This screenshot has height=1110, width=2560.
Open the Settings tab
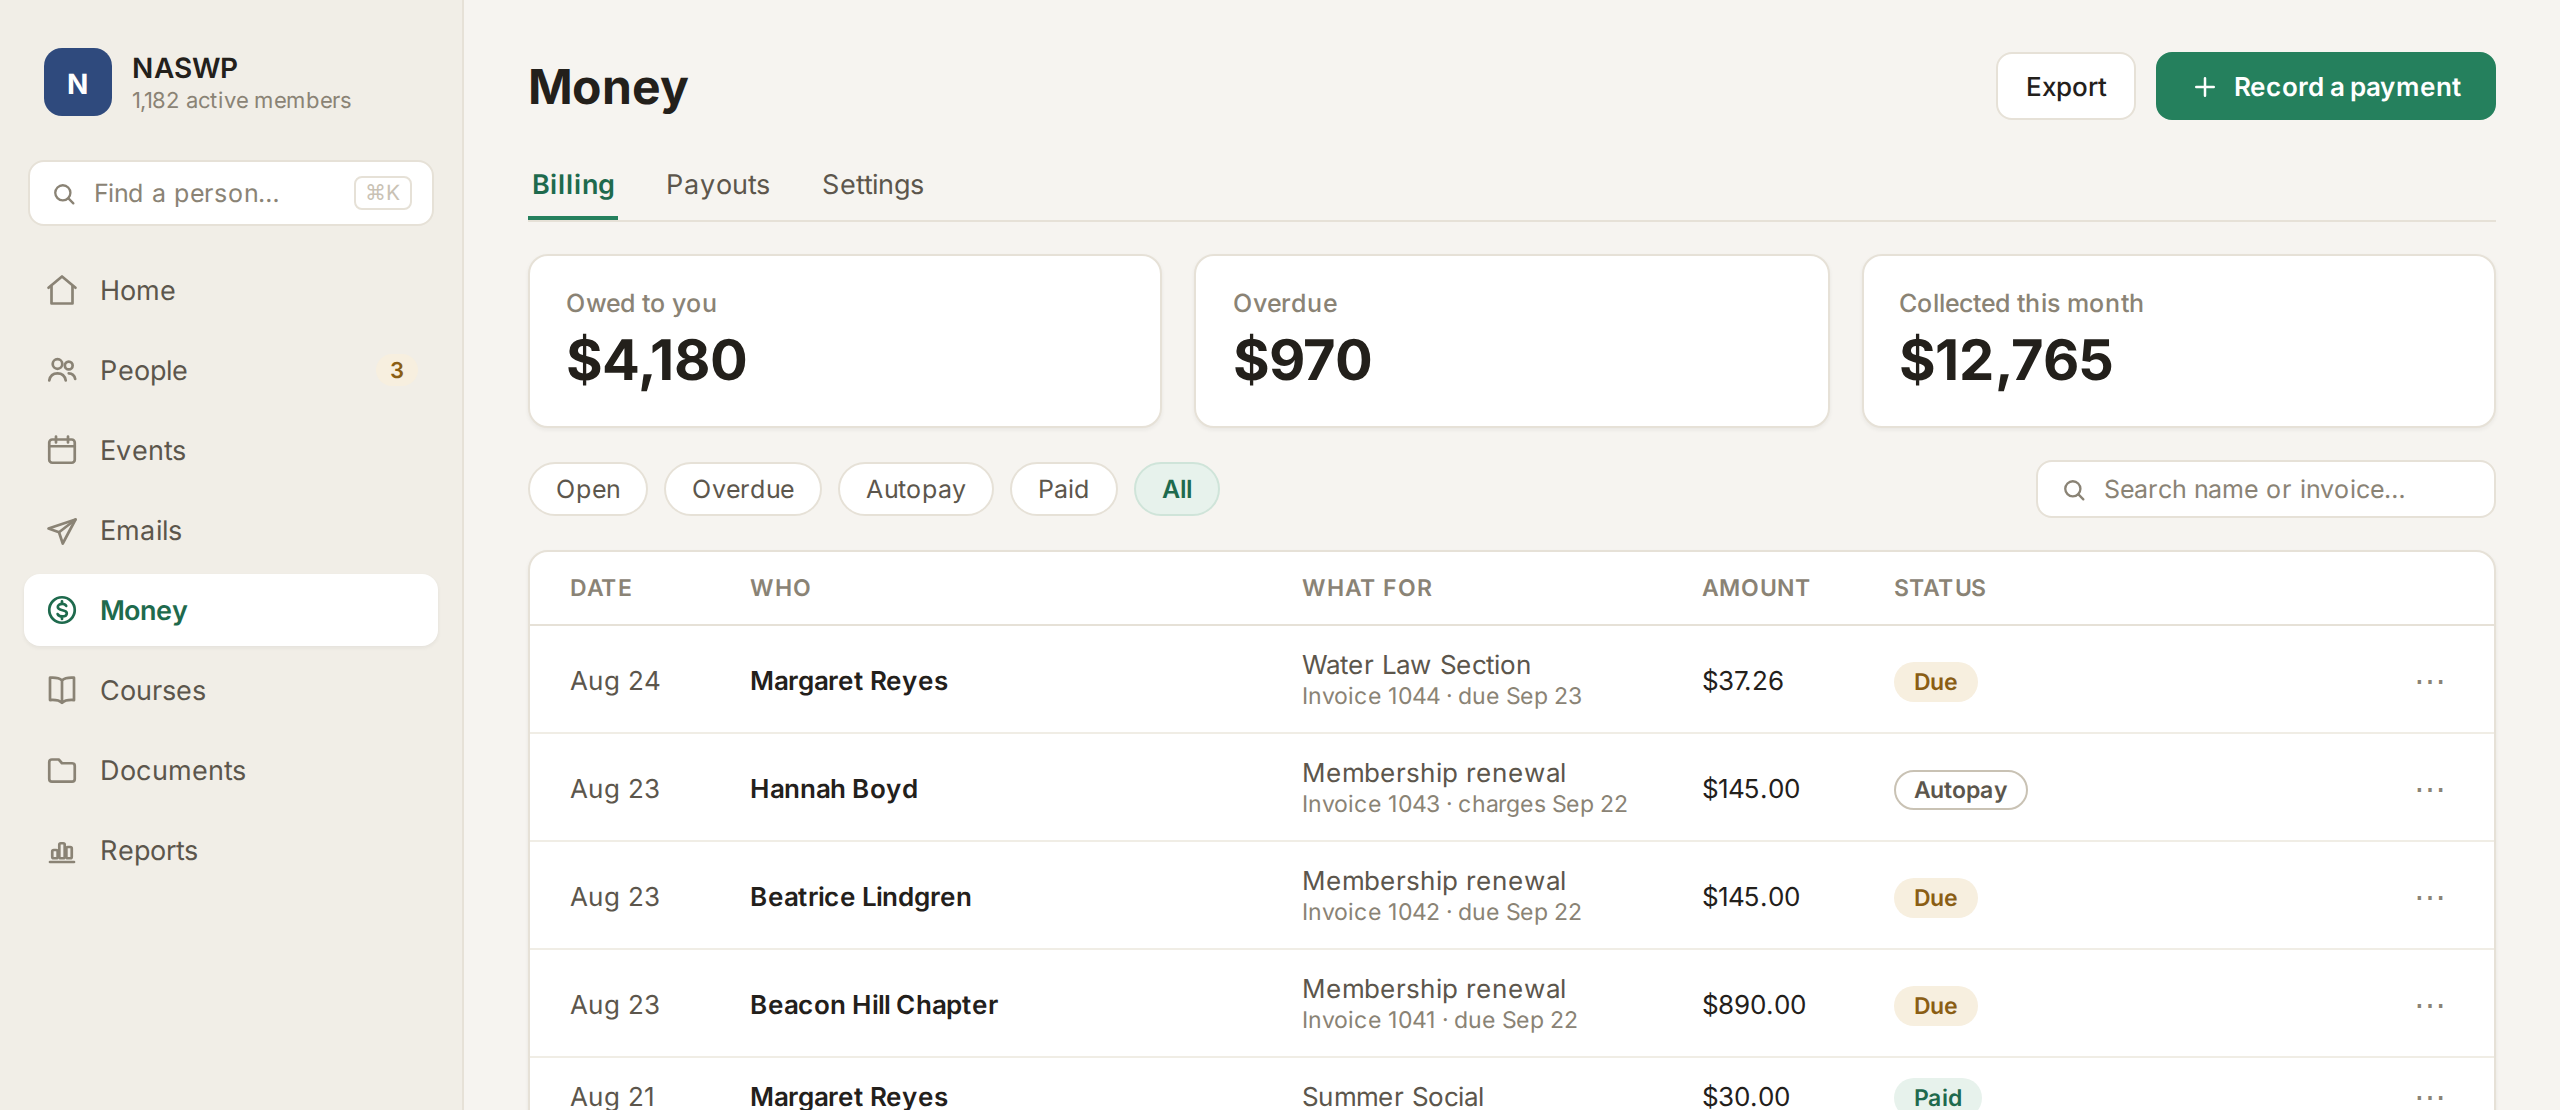pos(873,185)
